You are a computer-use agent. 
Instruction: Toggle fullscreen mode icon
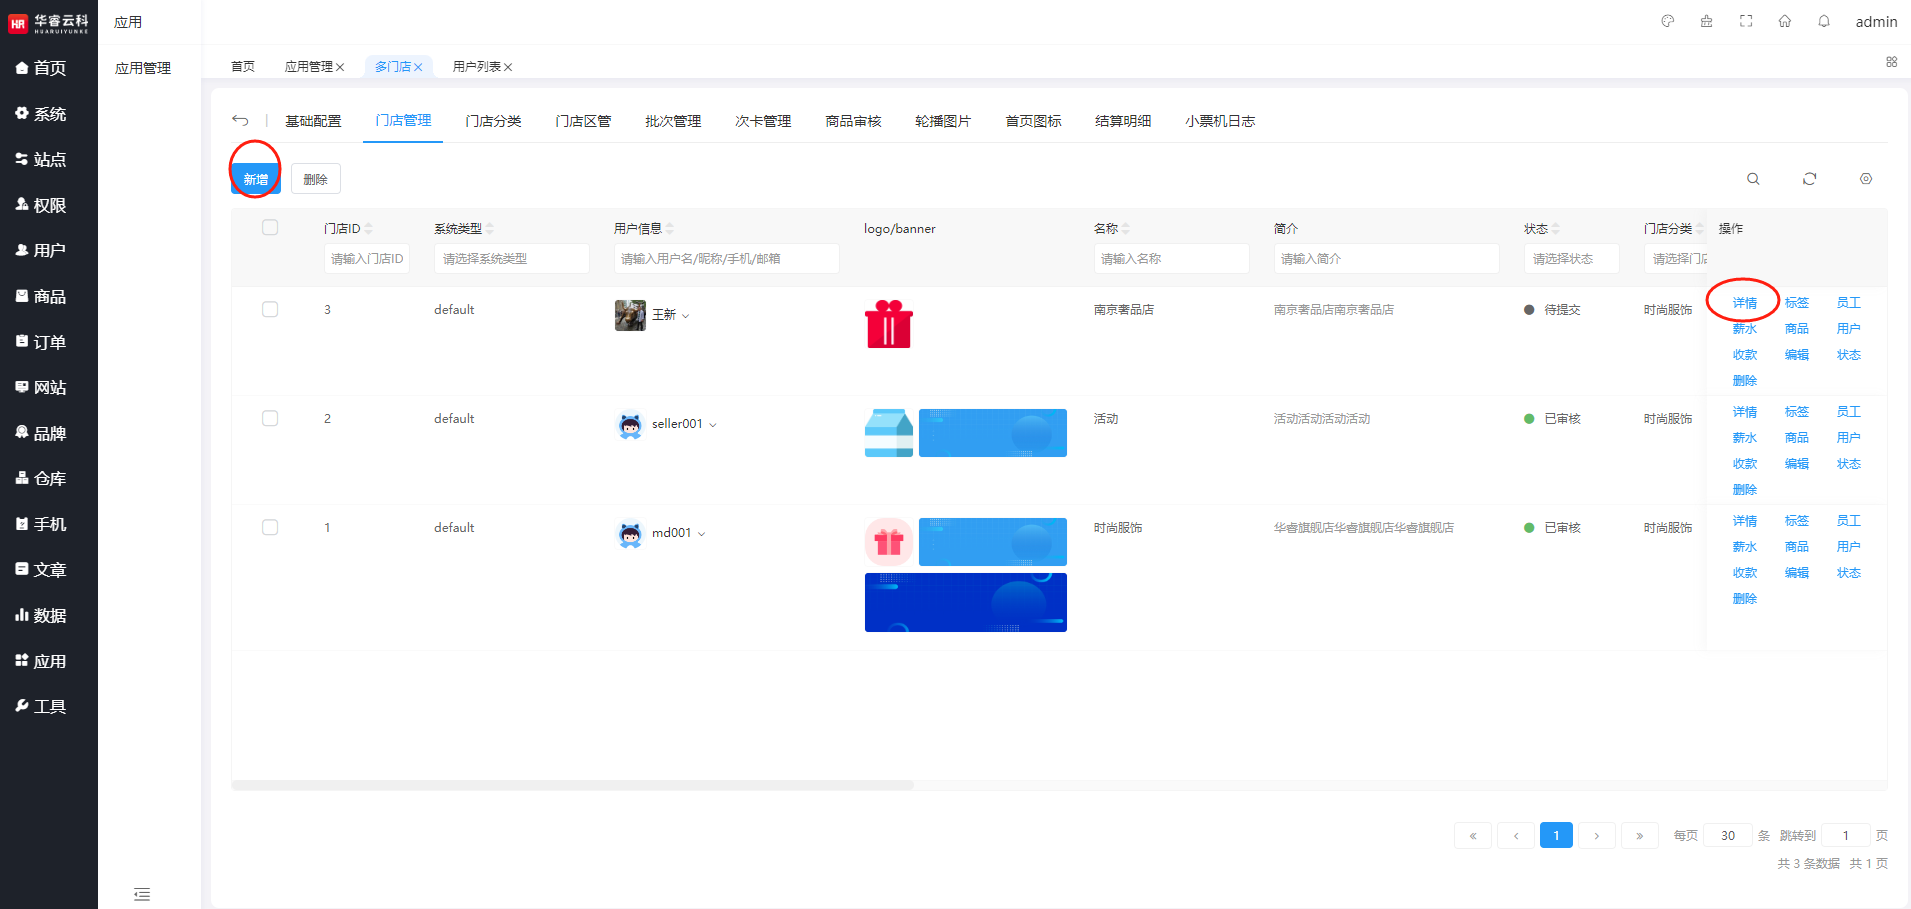[x=1746, y=21]
